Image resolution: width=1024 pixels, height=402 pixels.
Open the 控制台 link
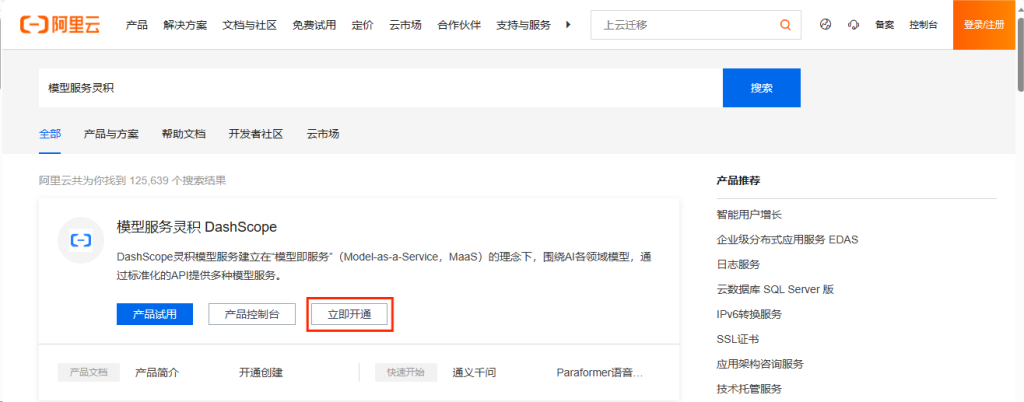(x=923, y=25)
